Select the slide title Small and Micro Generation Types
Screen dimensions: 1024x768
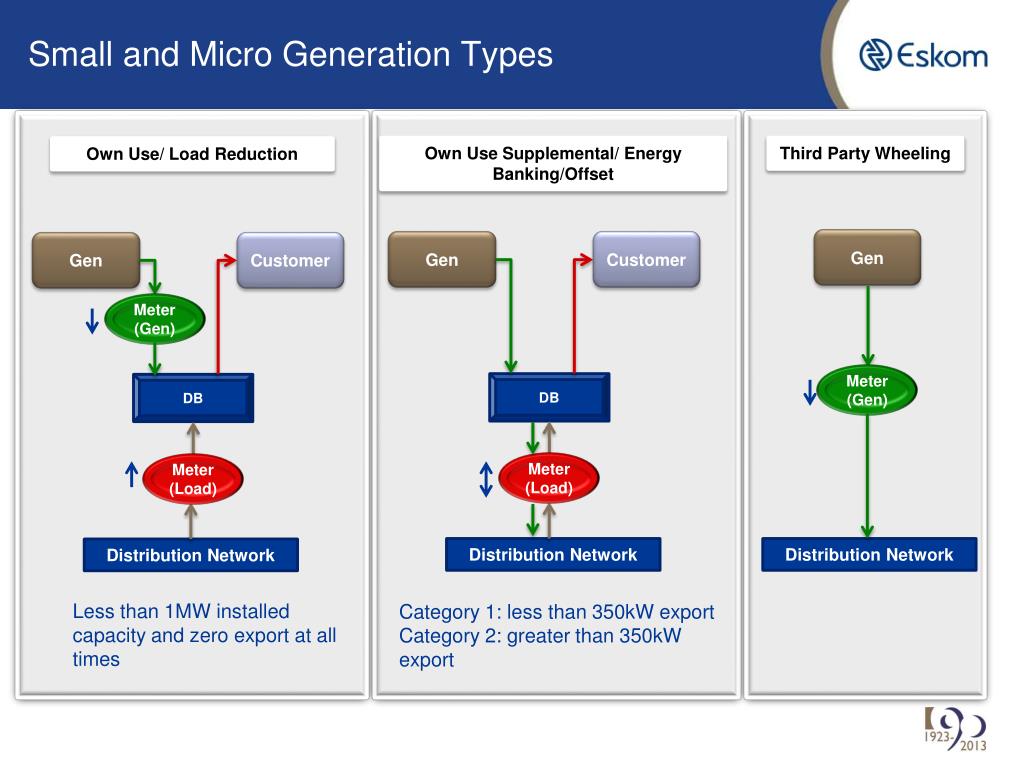[x=291, y=54]
